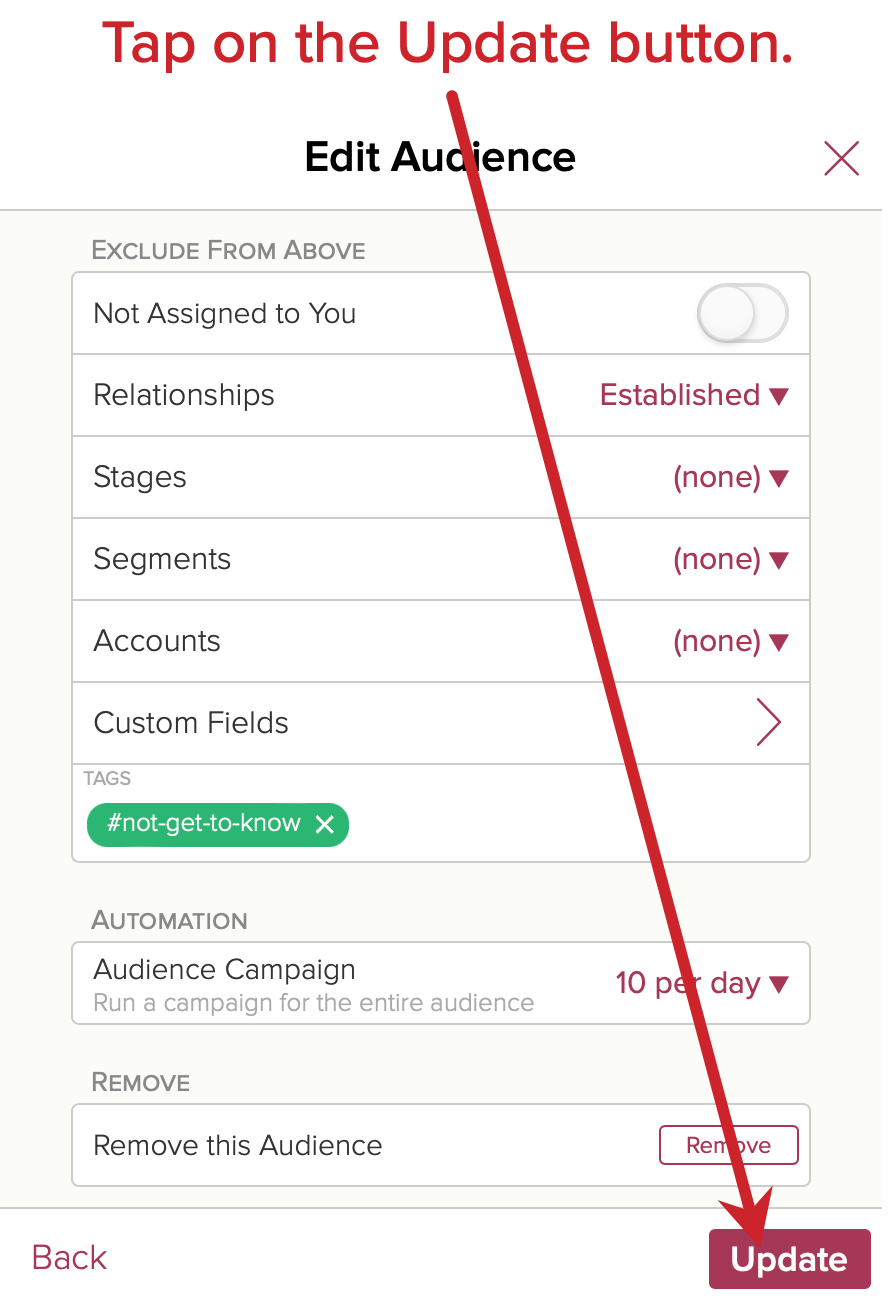Click the Relationships dropdown triangle icon

point(780,396)
